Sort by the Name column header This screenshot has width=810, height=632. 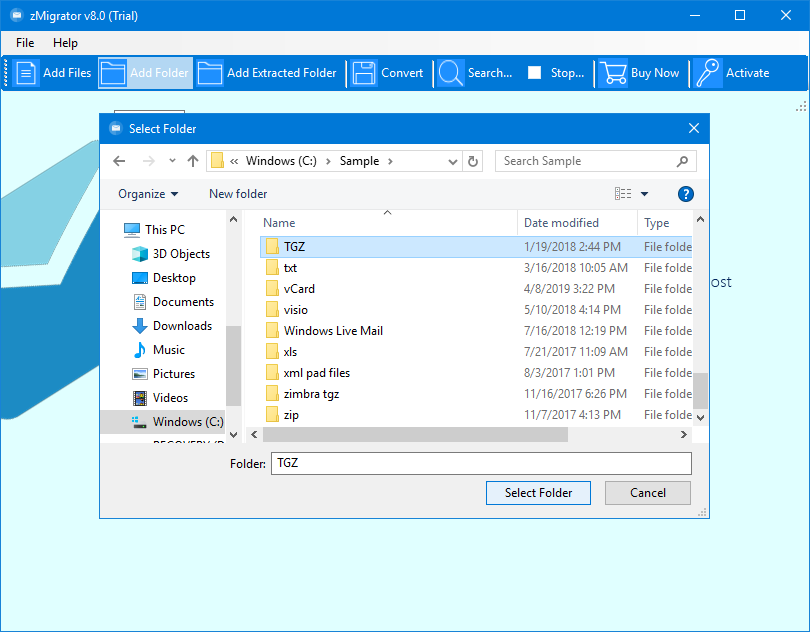point(387,223)
